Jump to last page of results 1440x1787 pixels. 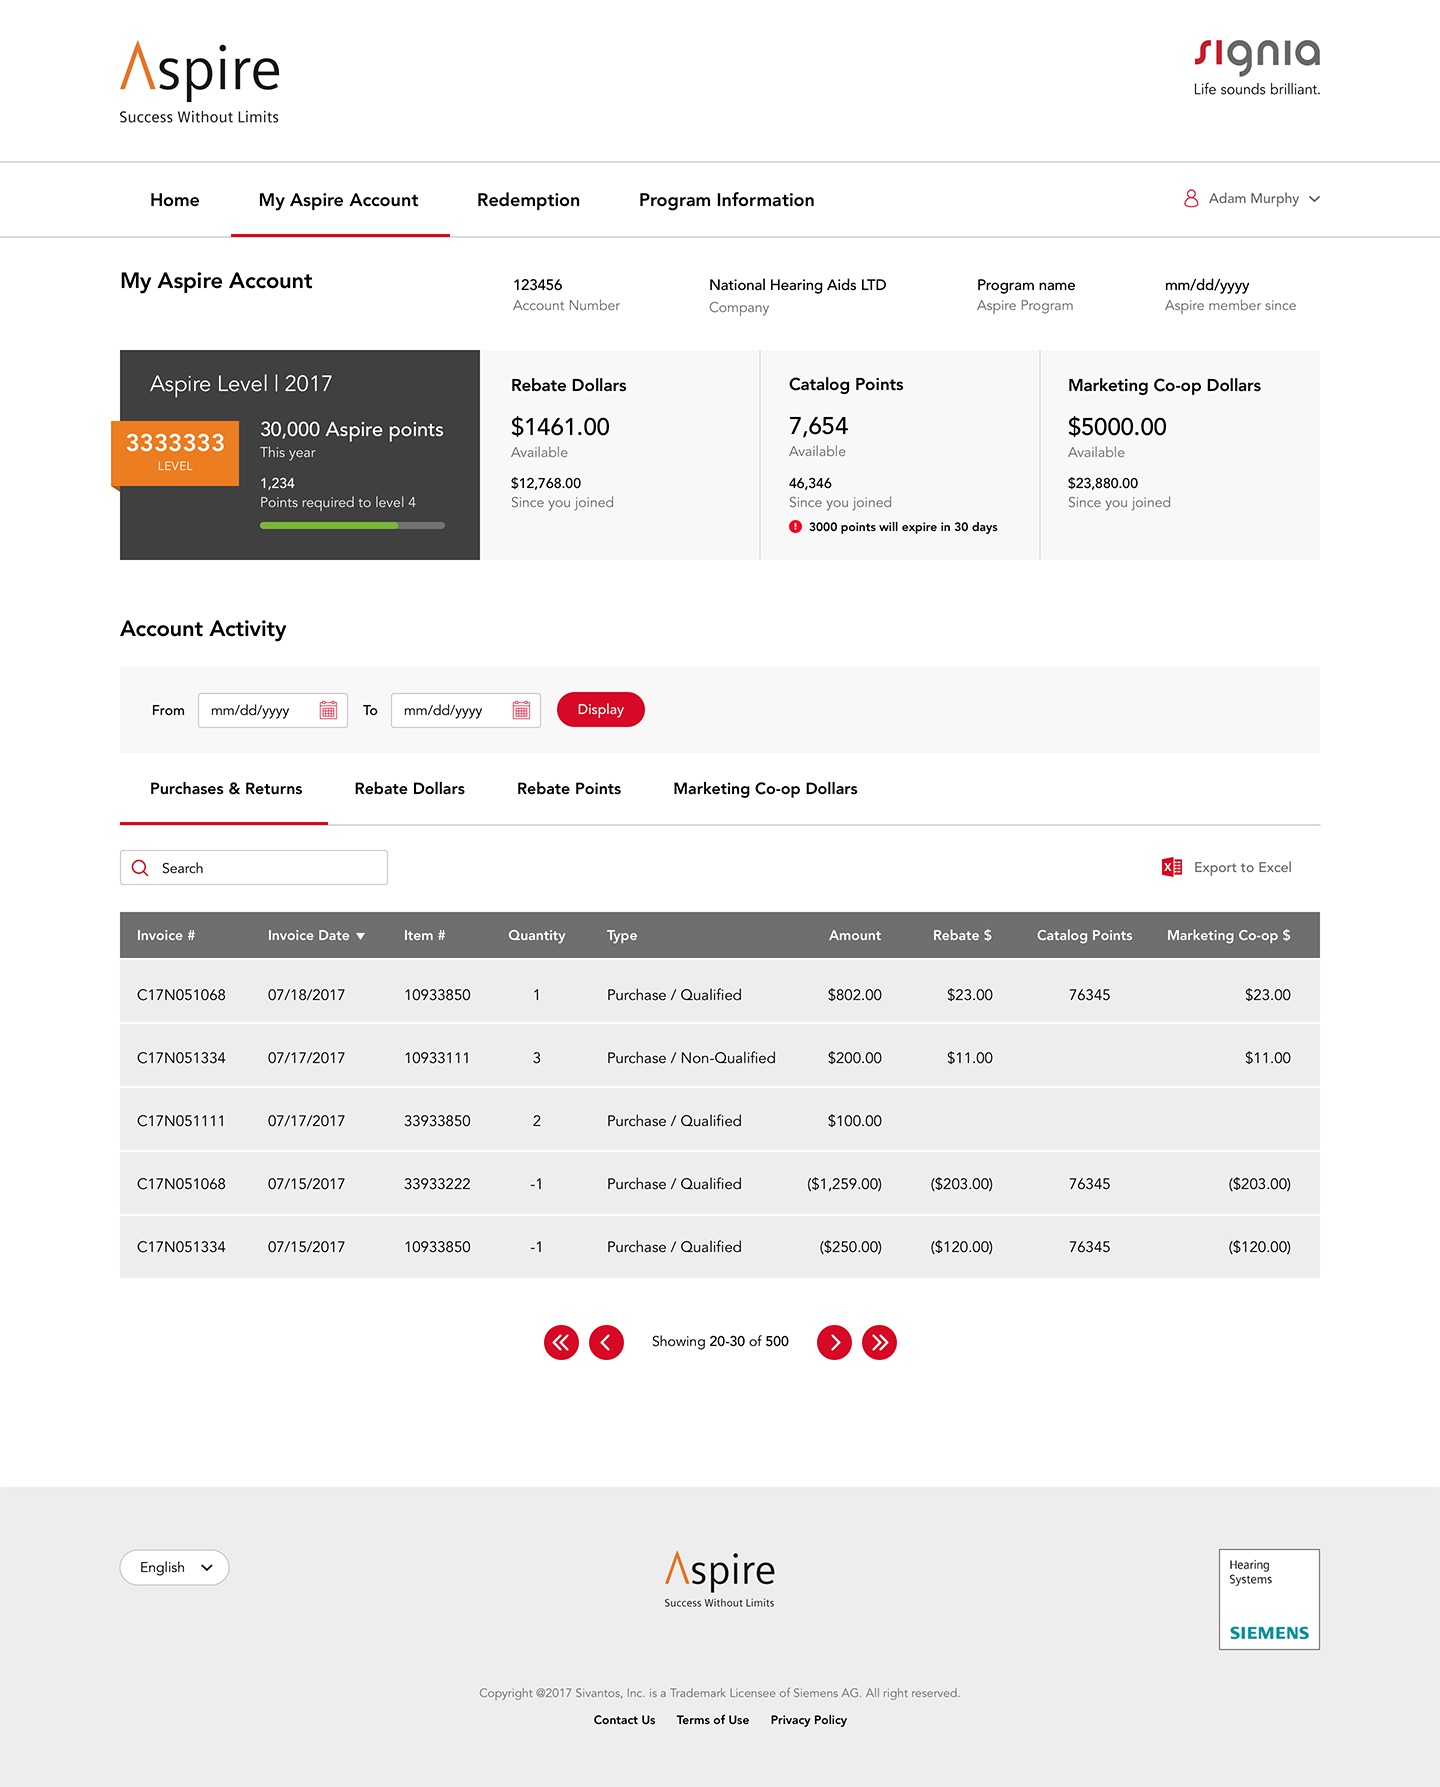pyautogui.click(x=879, y=1342)
